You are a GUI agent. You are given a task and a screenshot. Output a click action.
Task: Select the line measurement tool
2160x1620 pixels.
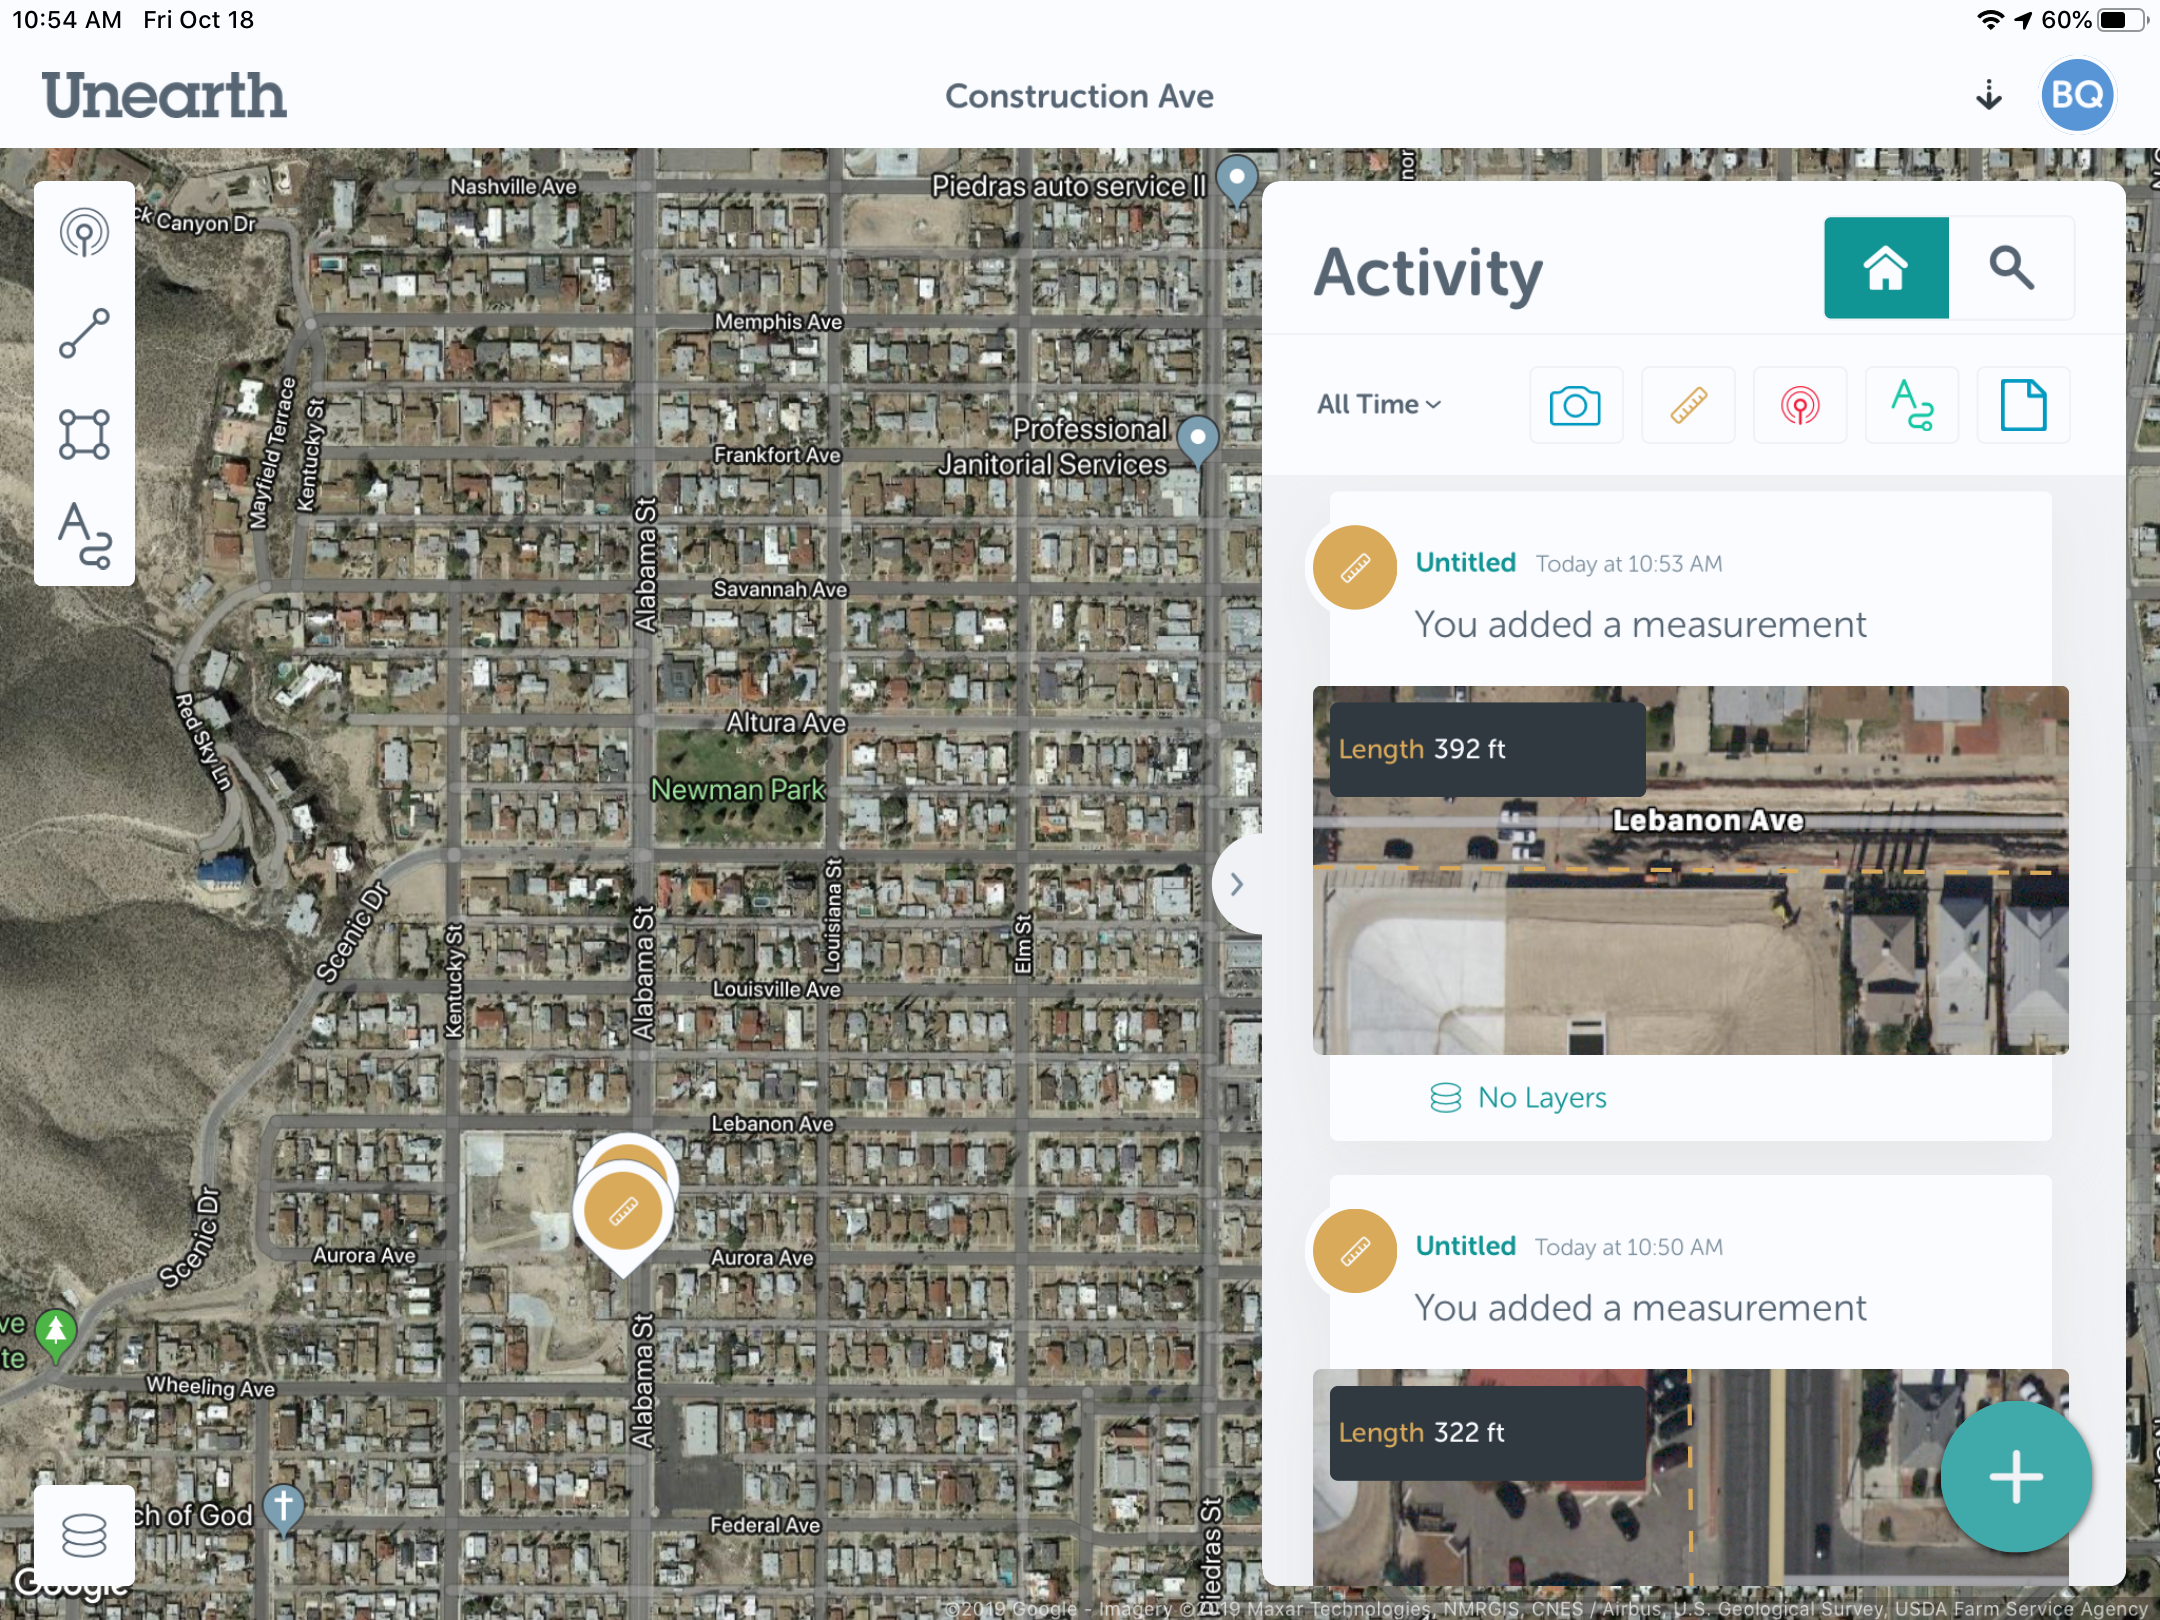pos(84,334)
